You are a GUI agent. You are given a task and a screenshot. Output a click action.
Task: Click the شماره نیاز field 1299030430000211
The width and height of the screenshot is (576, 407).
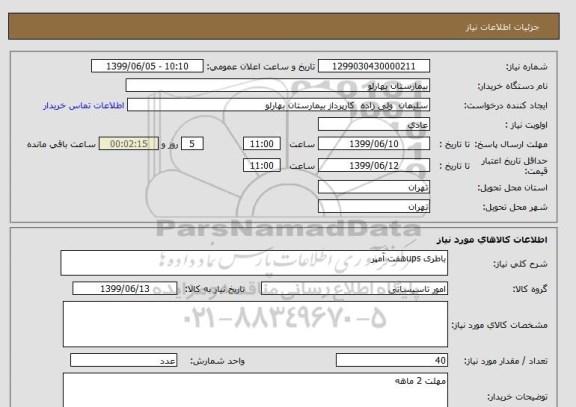[x=374, y=66]
